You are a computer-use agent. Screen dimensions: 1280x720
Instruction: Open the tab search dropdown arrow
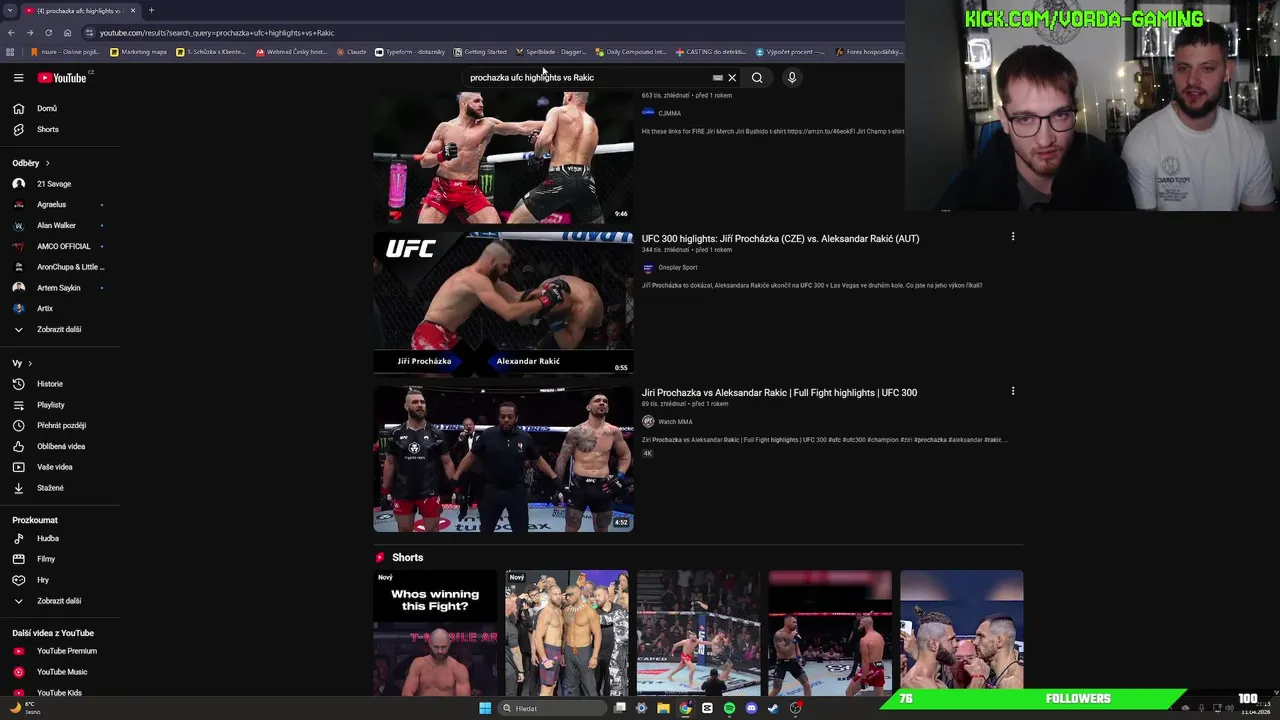9,10
